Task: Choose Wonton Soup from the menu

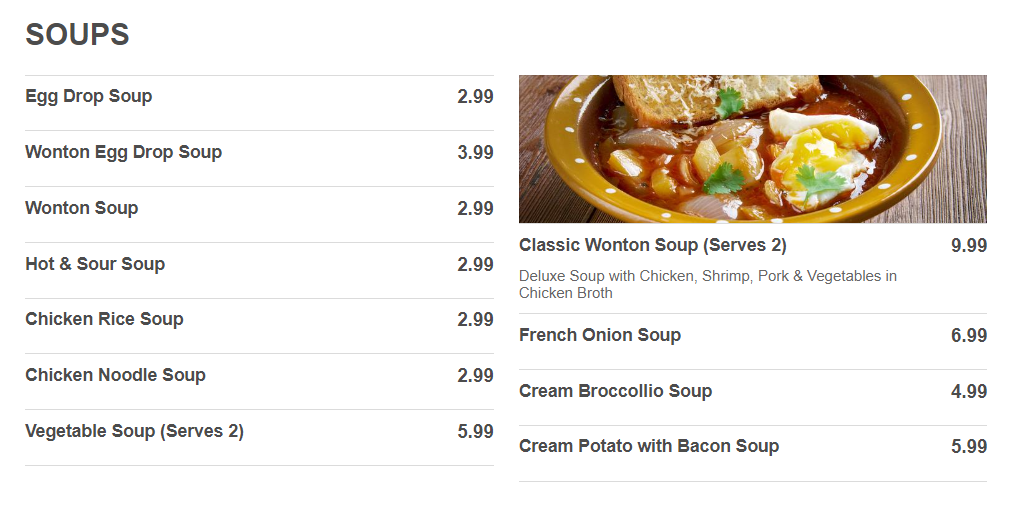Action: (x=82, y=209)
